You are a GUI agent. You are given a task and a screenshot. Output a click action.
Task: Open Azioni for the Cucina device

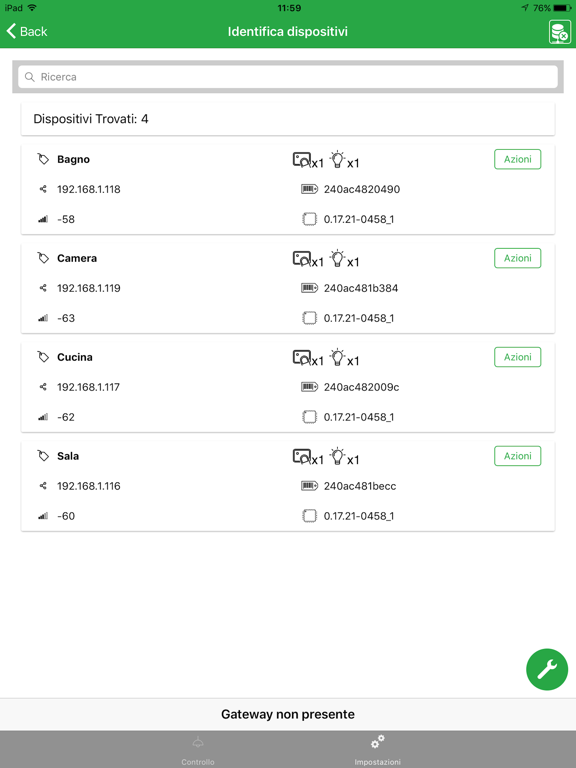pos(517,357)
